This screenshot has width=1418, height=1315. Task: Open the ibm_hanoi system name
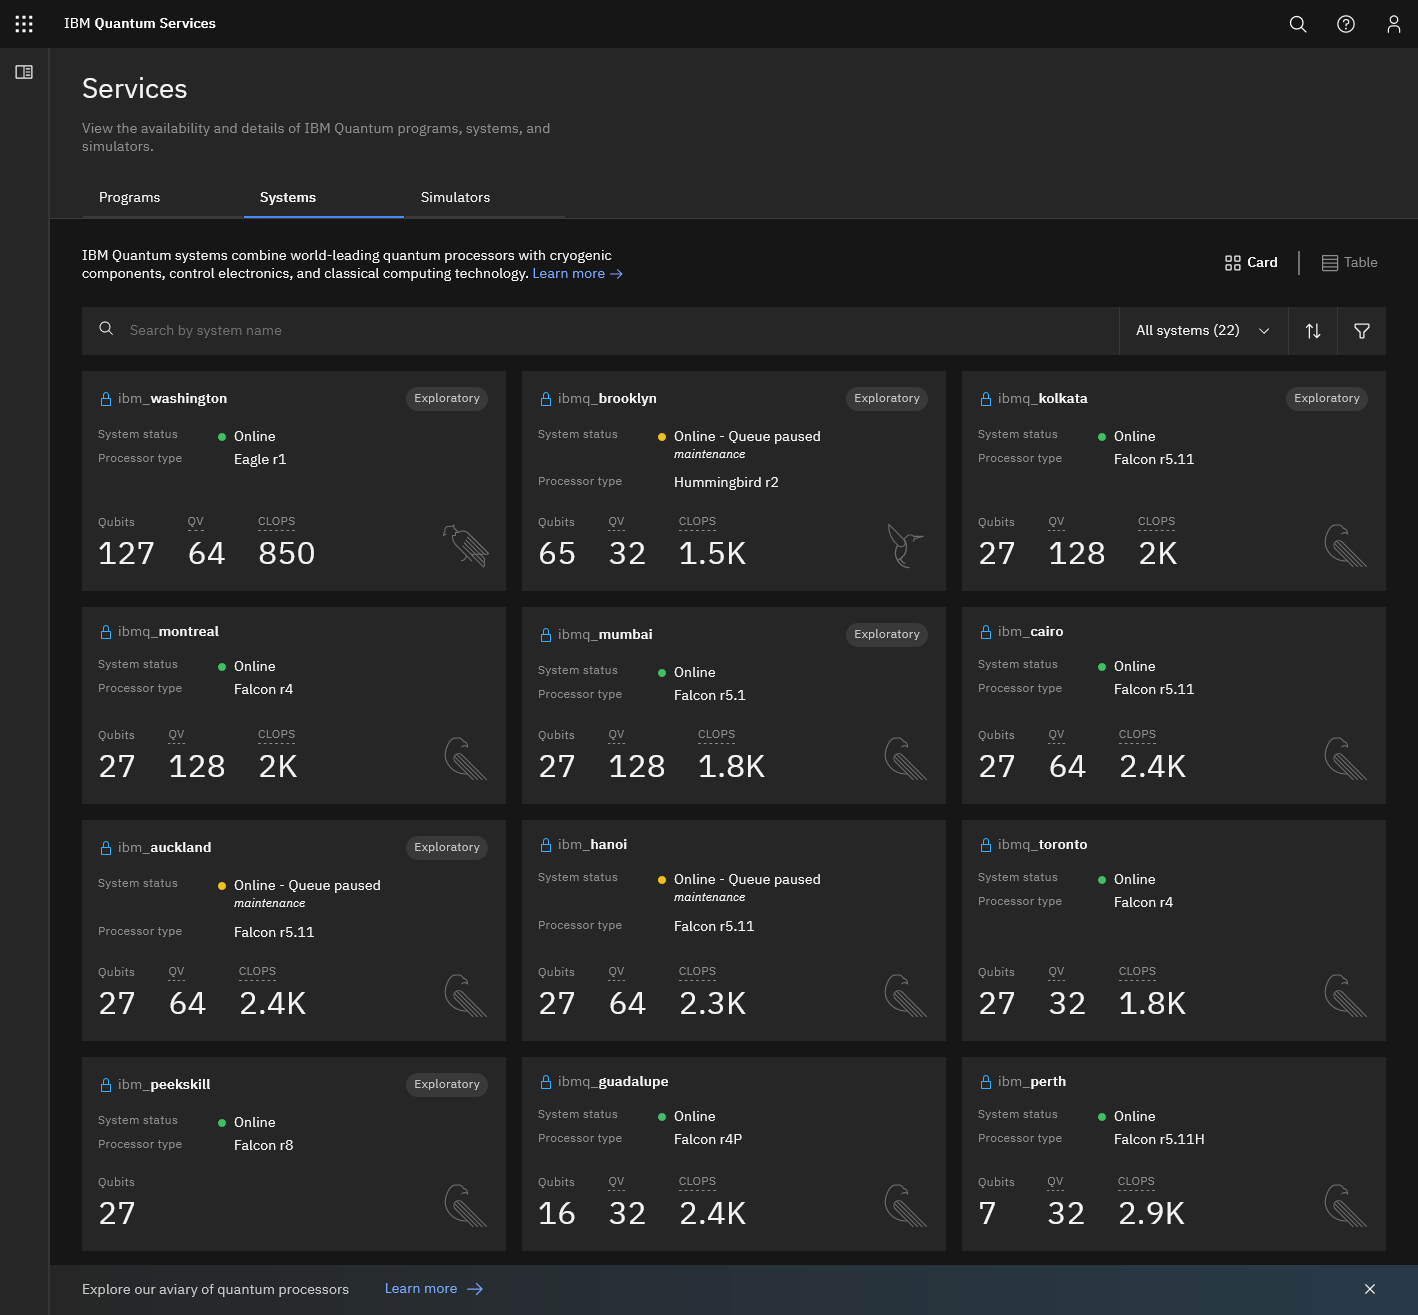pos(592,845)
